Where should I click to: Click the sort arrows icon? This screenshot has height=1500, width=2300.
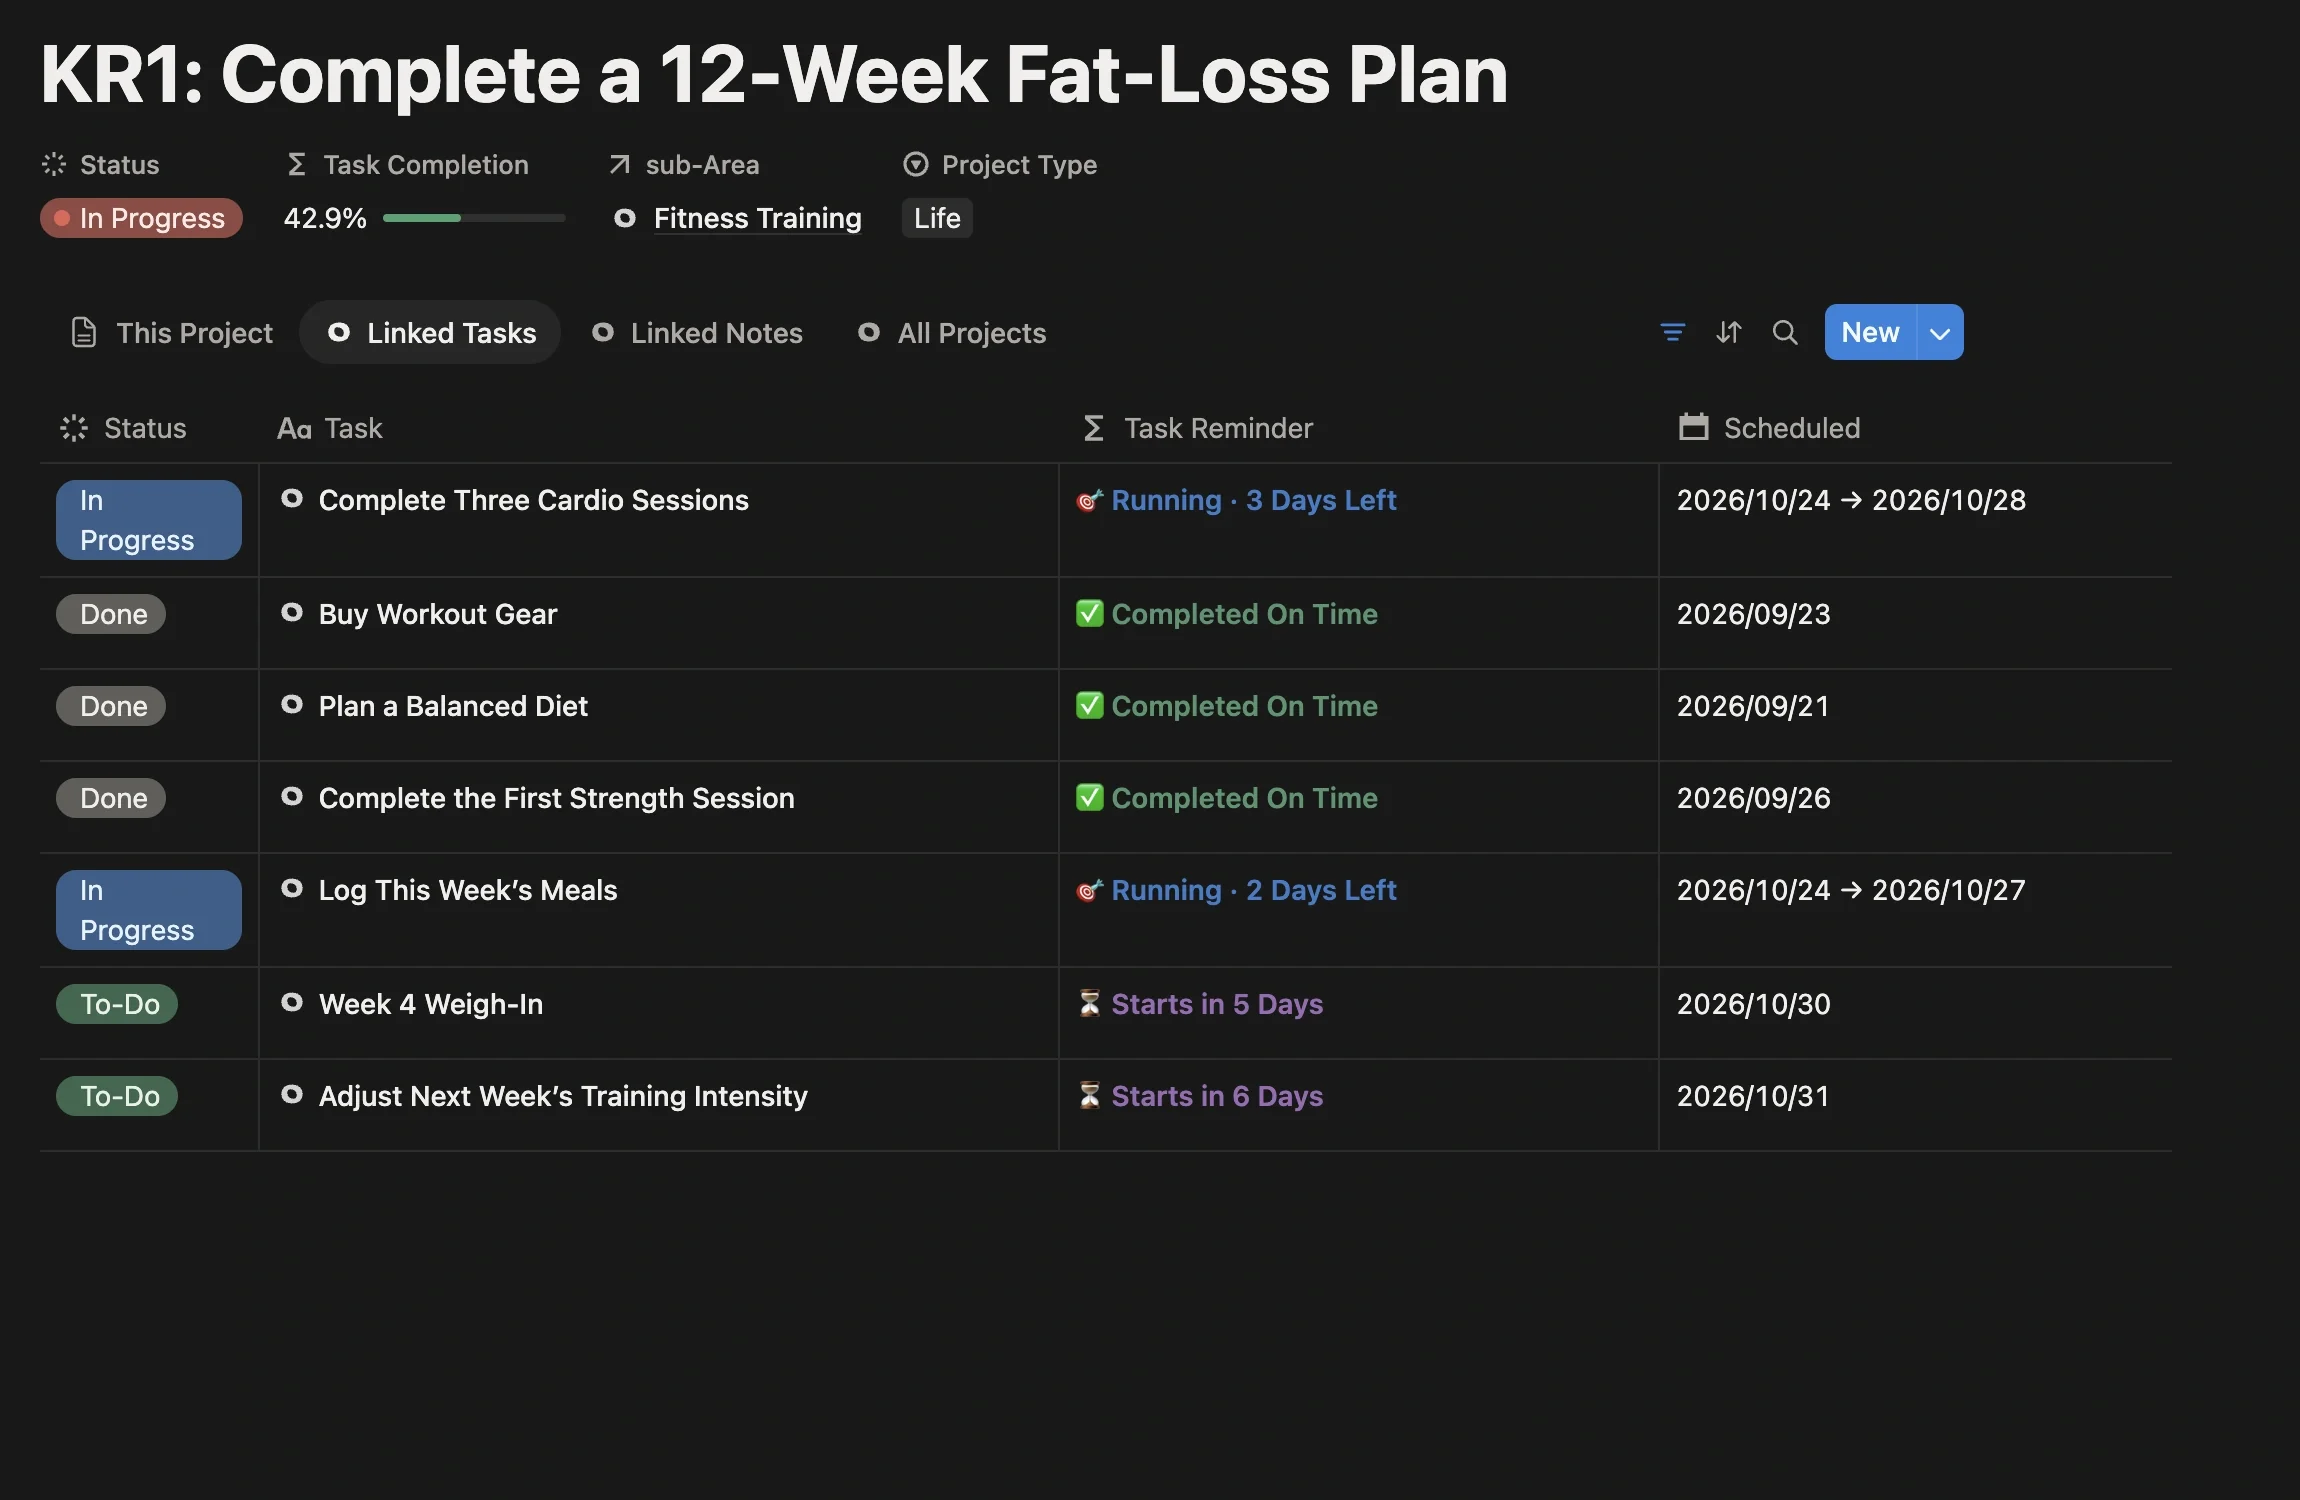pyautogui.click(x=1729, y=332)
